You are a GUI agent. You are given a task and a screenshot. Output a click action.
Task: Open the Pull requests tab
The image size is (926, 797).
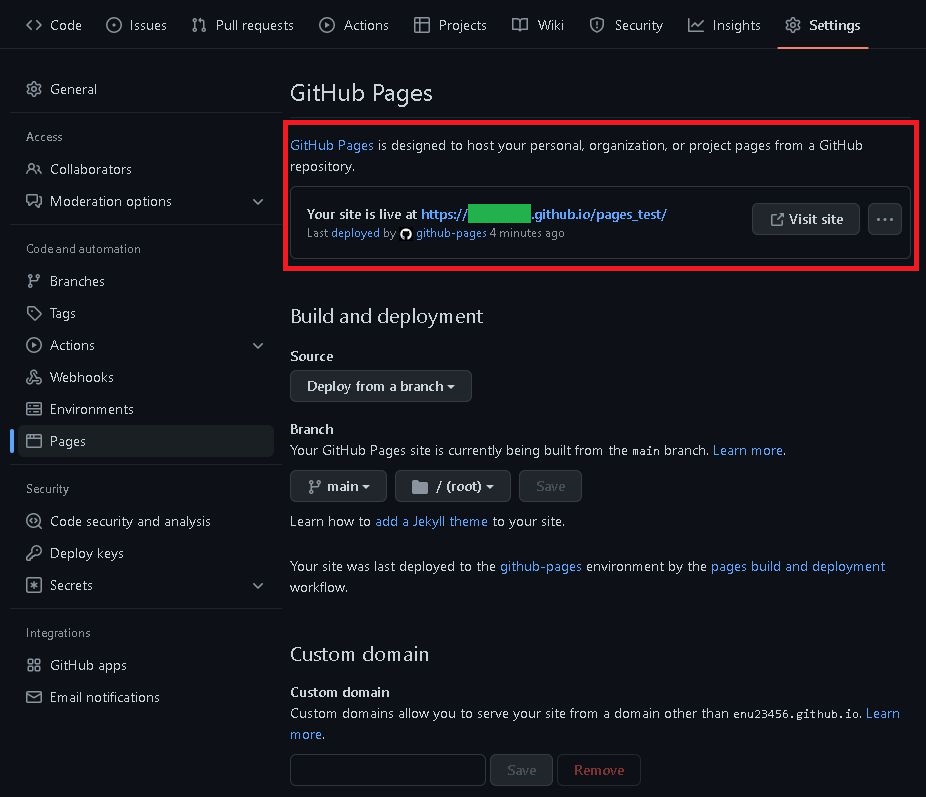coord(243,25)
